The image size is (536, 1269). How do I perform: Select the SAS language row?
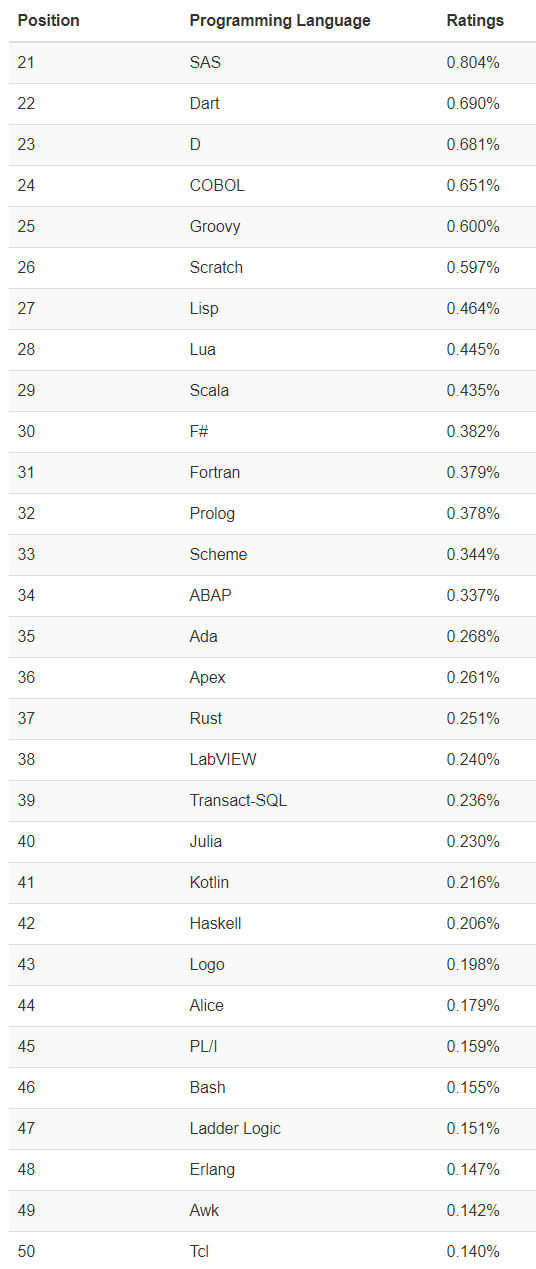point(272,62)
